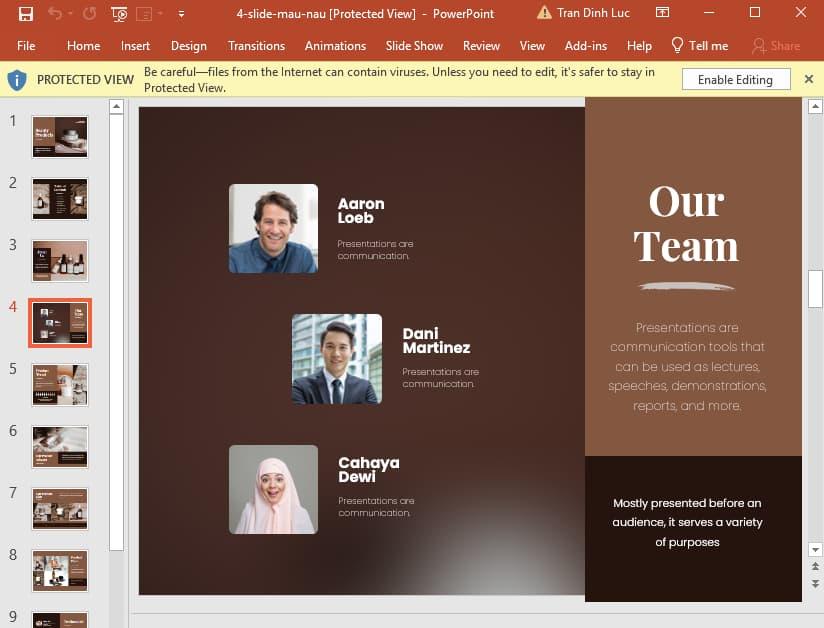The image size is (824, 628).
Task: Dismiss the Protected View banner with X
Action: tap(809, 78)
